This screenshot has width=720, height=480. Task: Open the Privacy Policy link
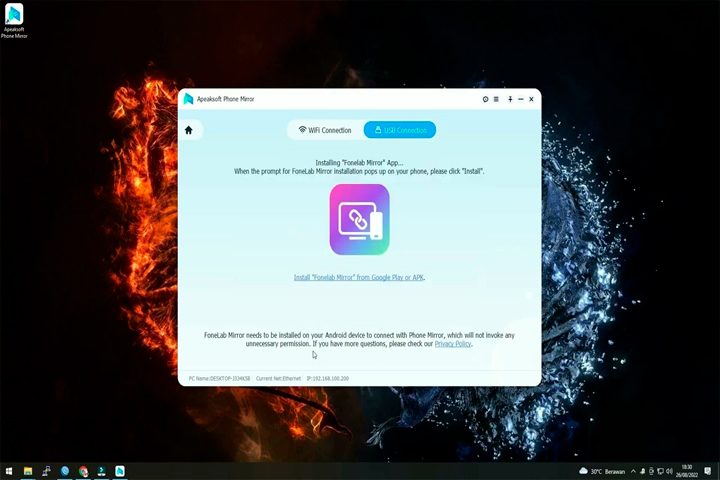tap(453, 344)
